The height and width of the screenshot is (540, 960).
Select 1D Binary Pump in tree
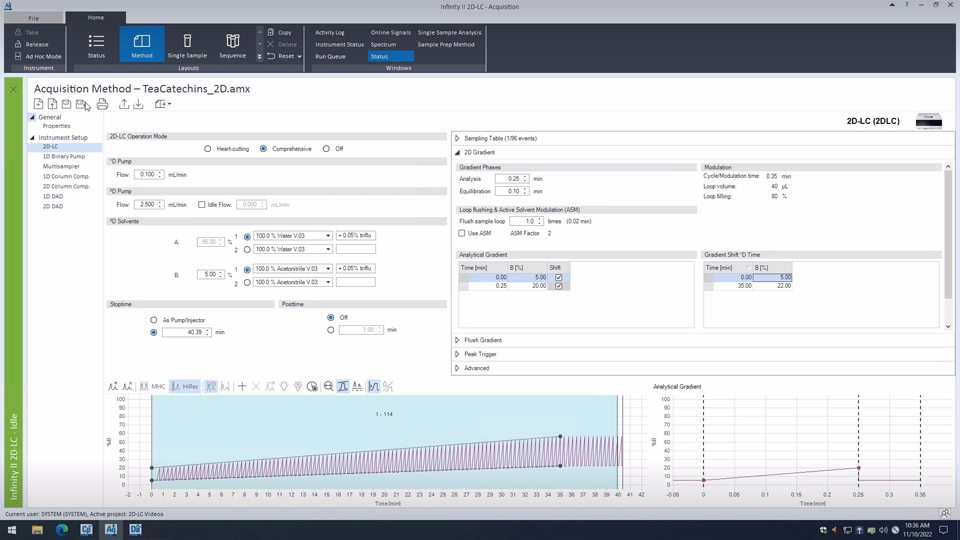64,156
